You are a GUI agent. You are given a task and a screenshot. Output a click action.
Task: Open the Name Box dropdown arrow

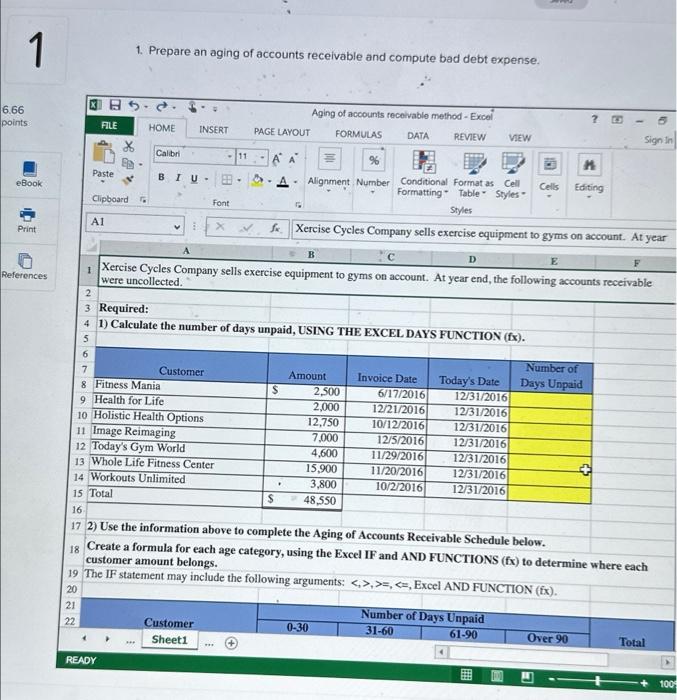177,227
